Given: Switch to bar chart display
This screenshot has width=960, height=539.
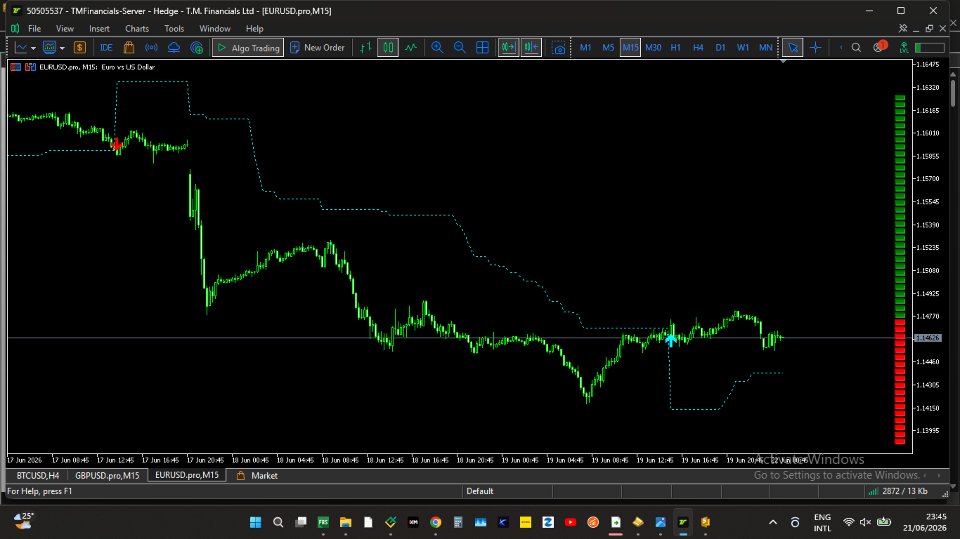Looking at the screenshot, I should tap(366, 47).
